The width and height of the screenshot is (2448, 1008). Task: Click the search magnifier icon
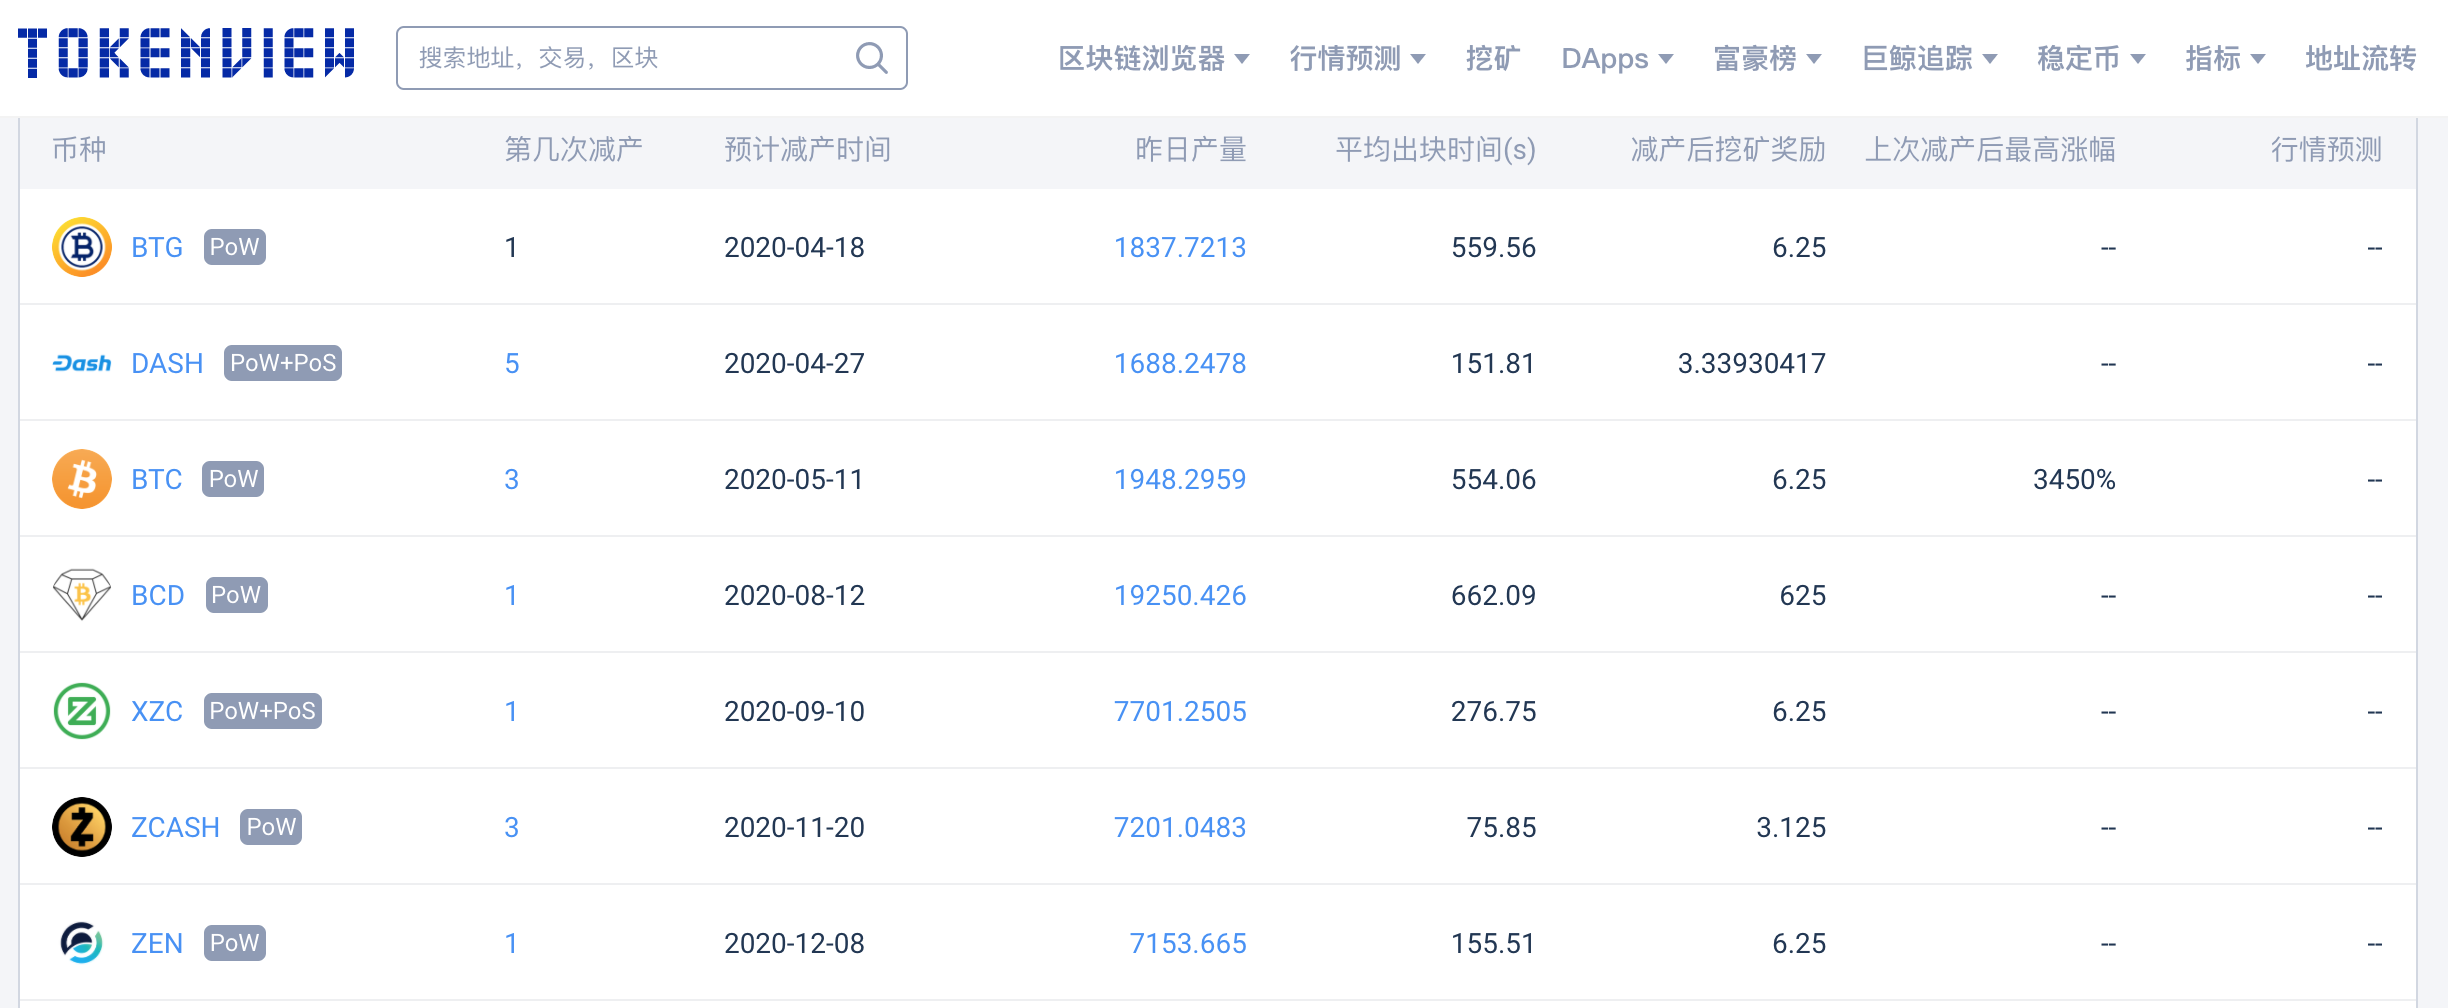(871, 58)
